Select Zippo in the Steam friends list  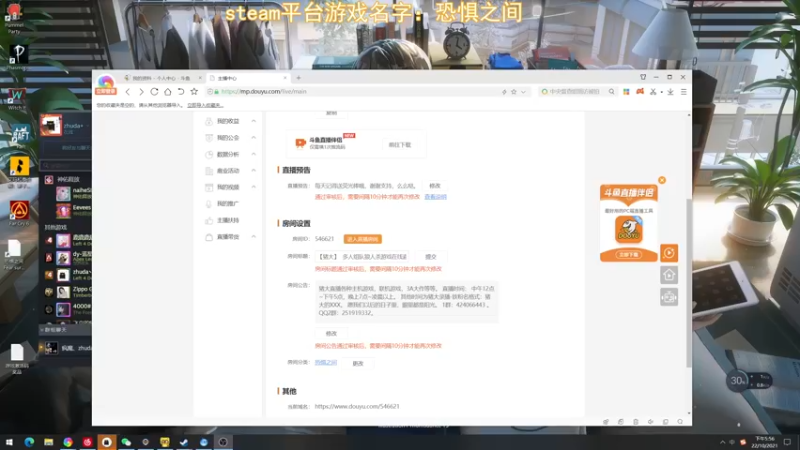(74, 292)
